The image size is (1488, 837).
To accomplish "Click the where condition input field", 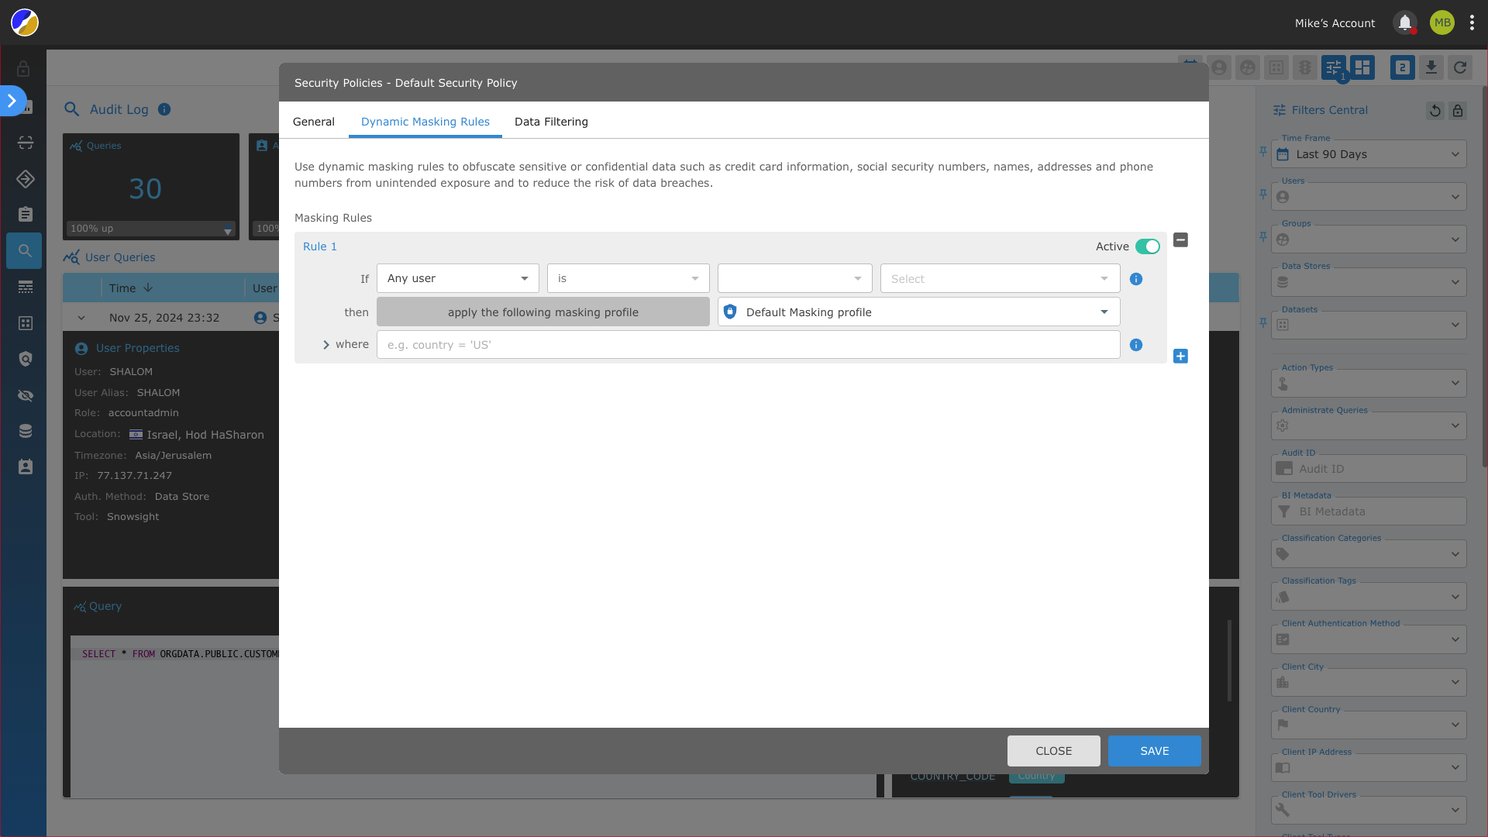I will pyautogui.click(x=747, y=345).
